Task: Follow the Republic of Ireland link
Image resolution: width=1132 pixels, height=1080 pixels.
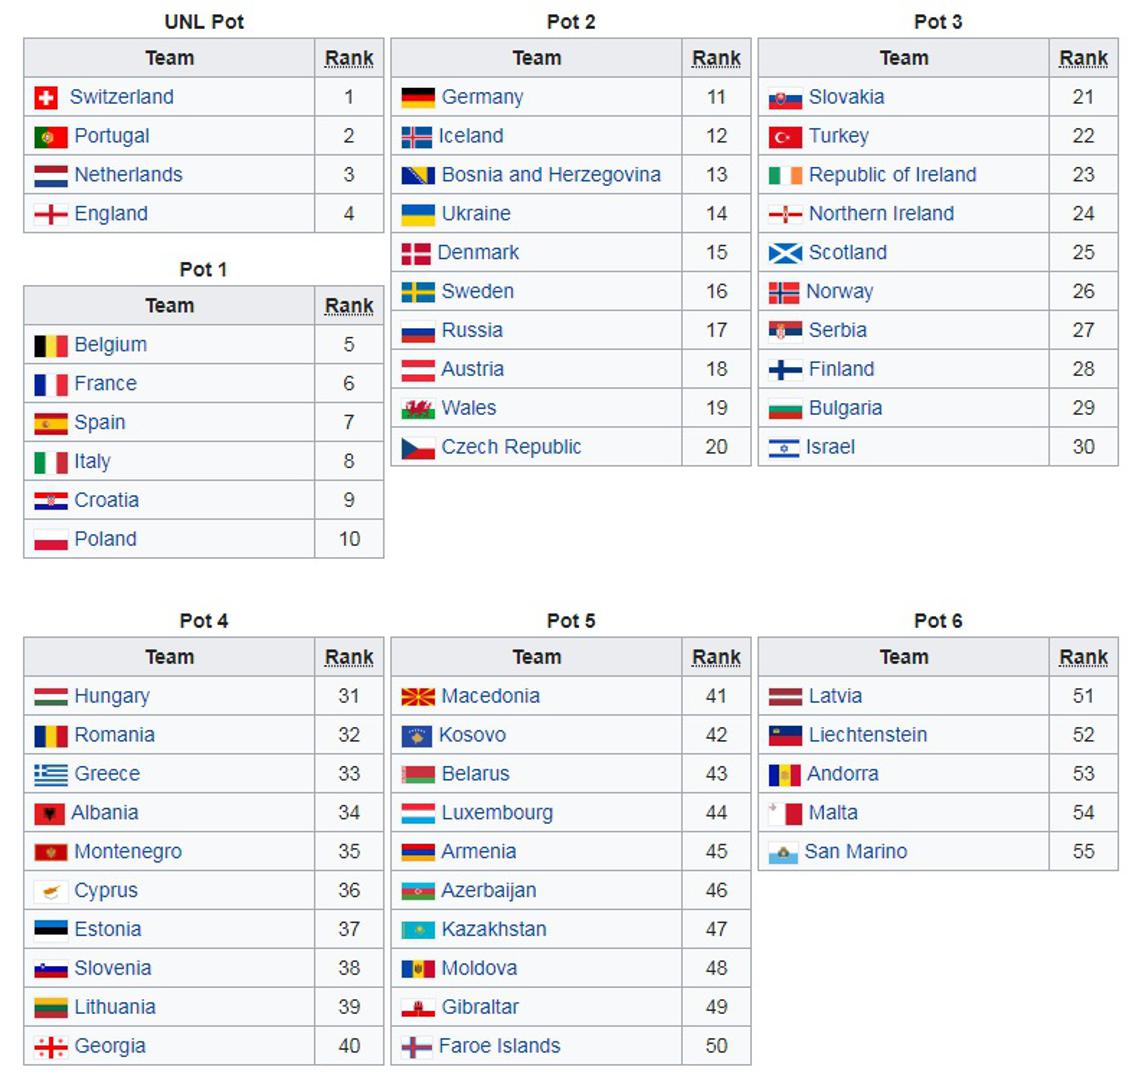Action: click(892, 175)
